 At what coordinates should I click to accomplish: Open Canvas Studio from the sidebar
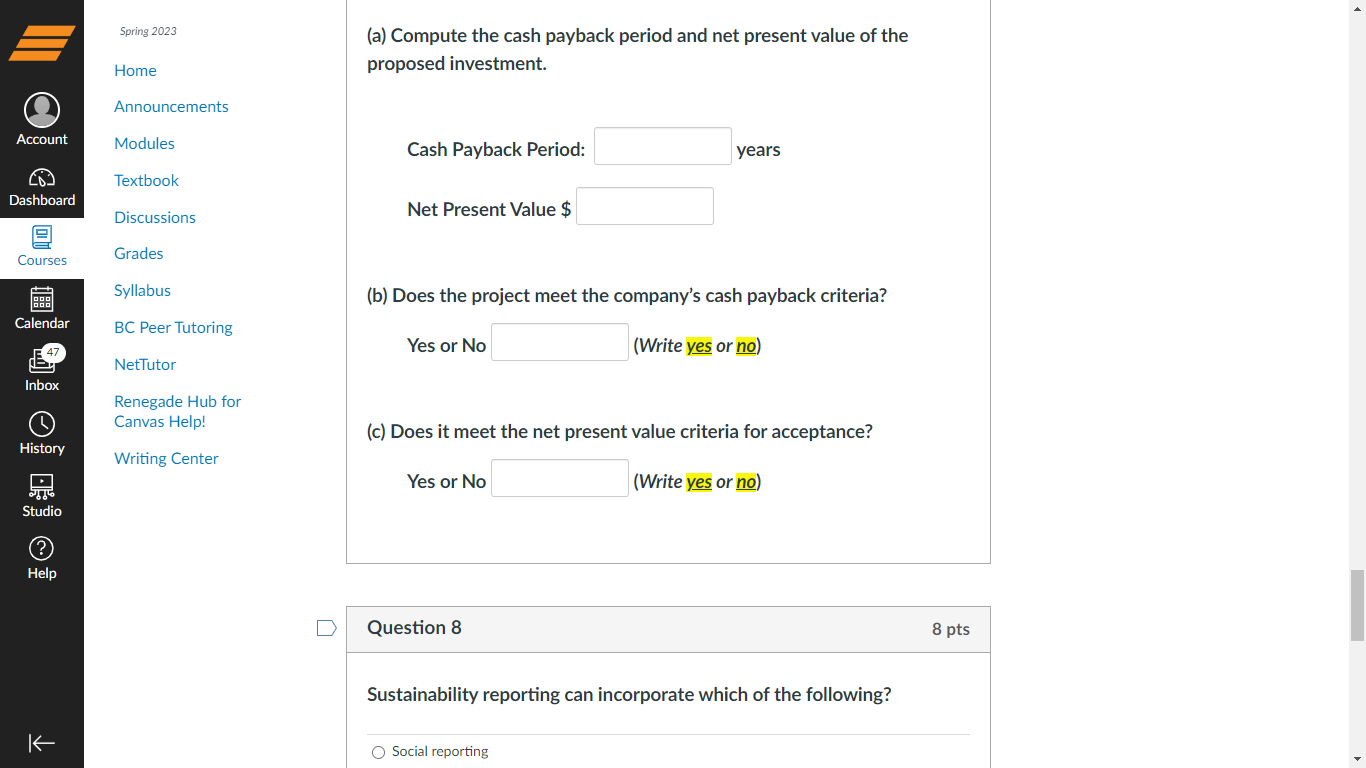tap(41, 494)
